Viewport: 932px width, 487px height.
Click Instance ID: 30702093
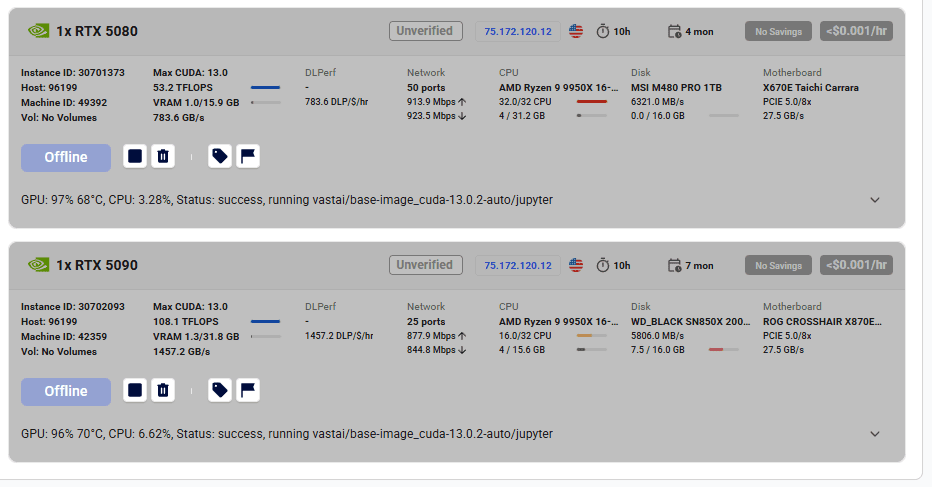click(x=73, y=306)
